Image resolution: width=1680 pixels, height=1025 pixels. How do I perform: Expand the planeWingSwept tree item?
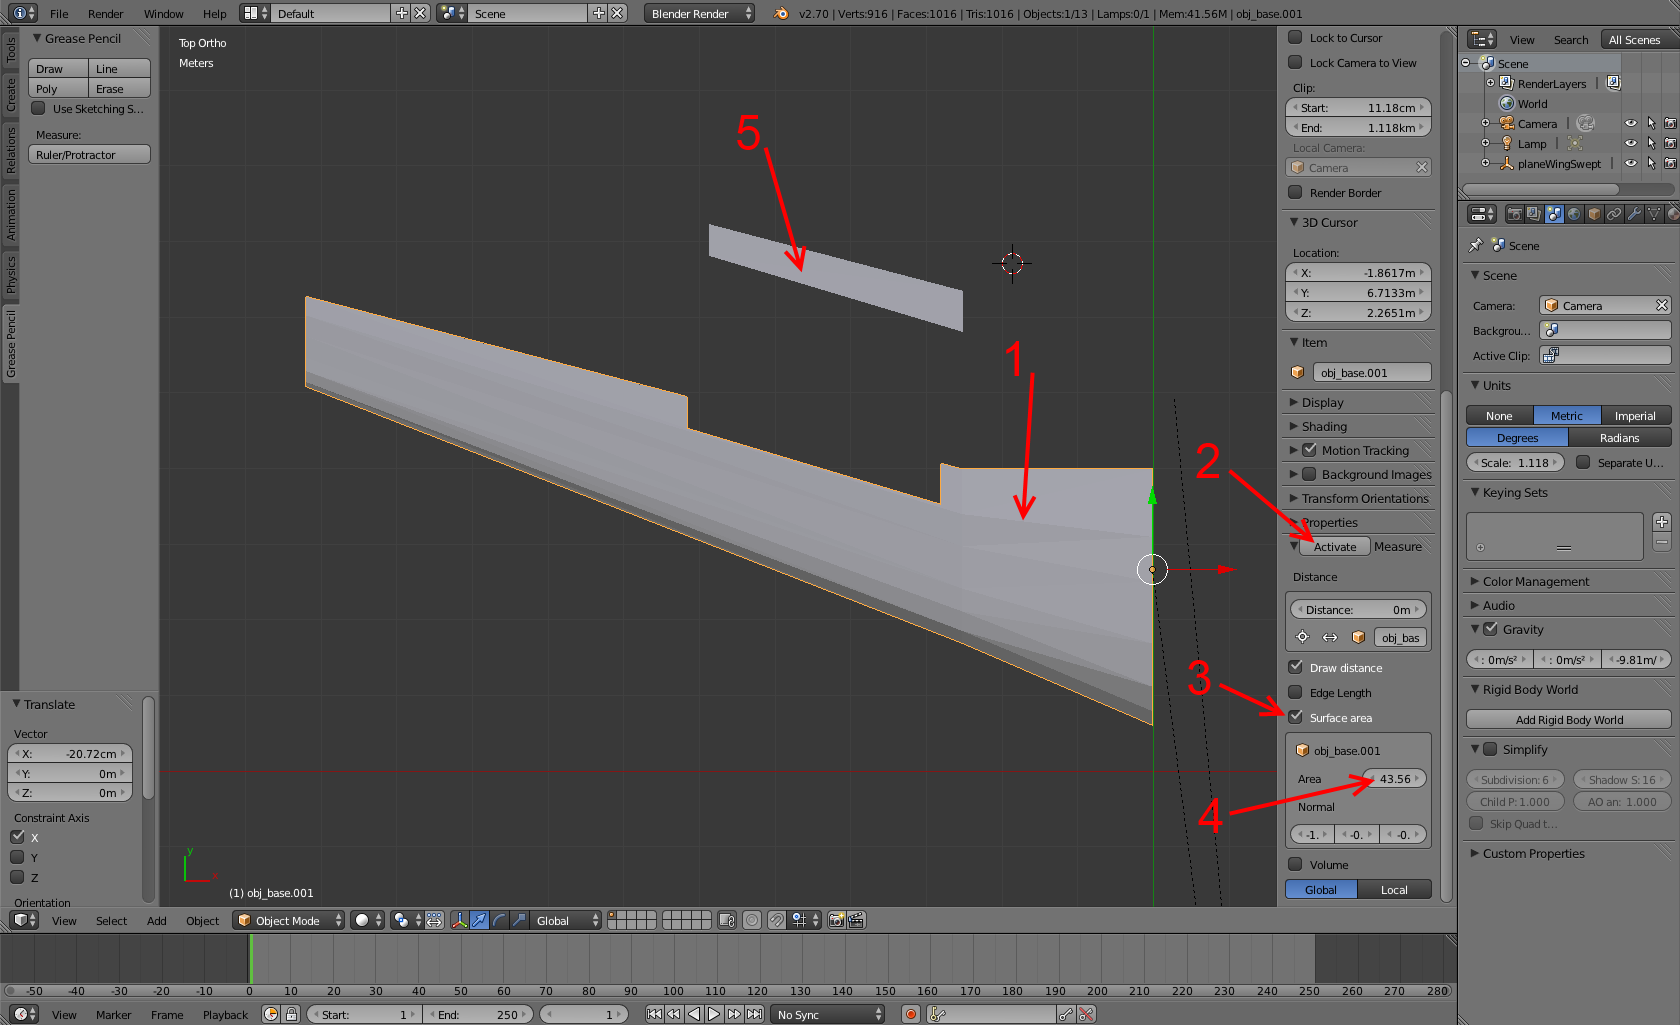point(1486,163)
